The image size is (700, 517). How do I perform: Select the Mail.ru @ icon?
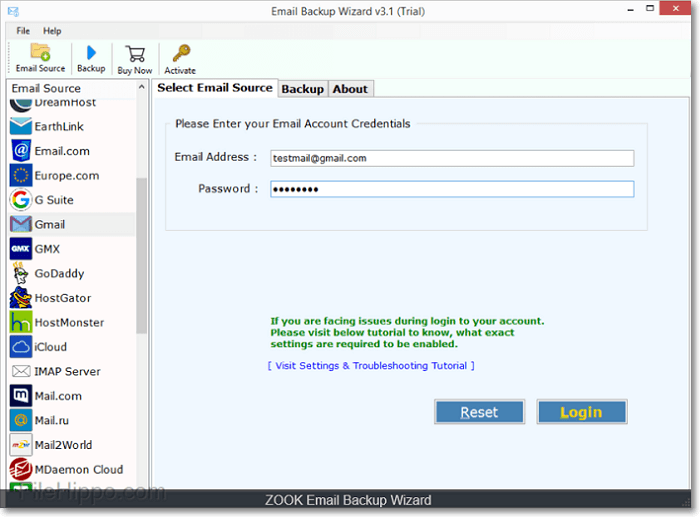point(21,420)
